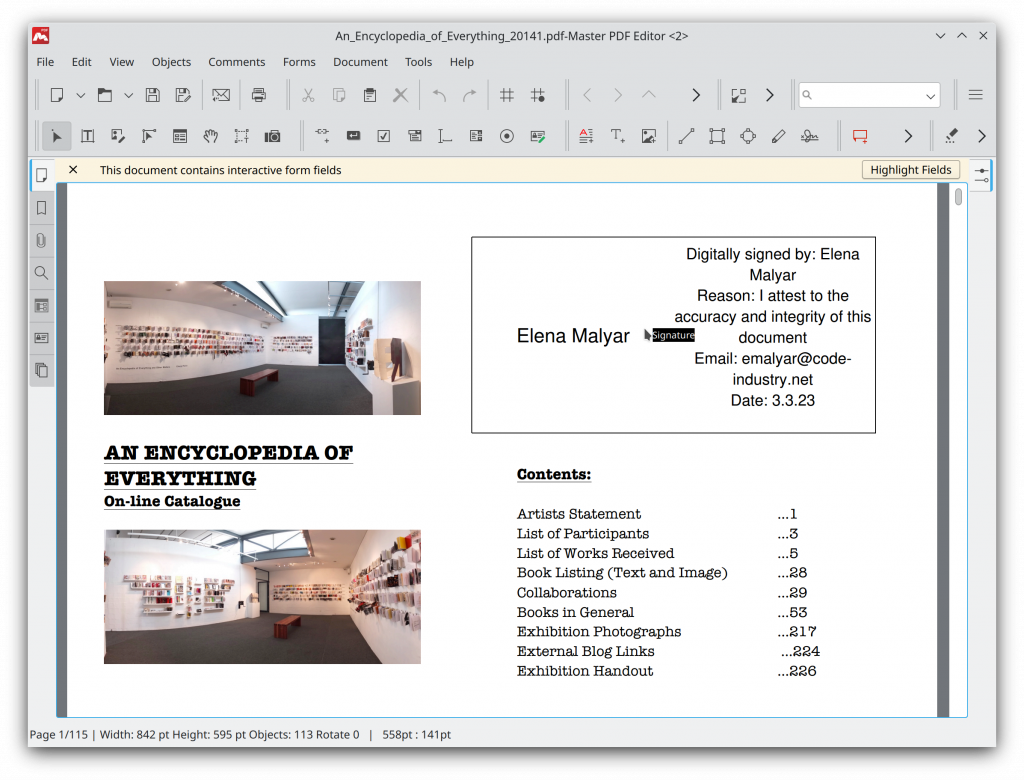Select the Hand tool in toolbar
The image size is (1024, 780).
(210, 136)
